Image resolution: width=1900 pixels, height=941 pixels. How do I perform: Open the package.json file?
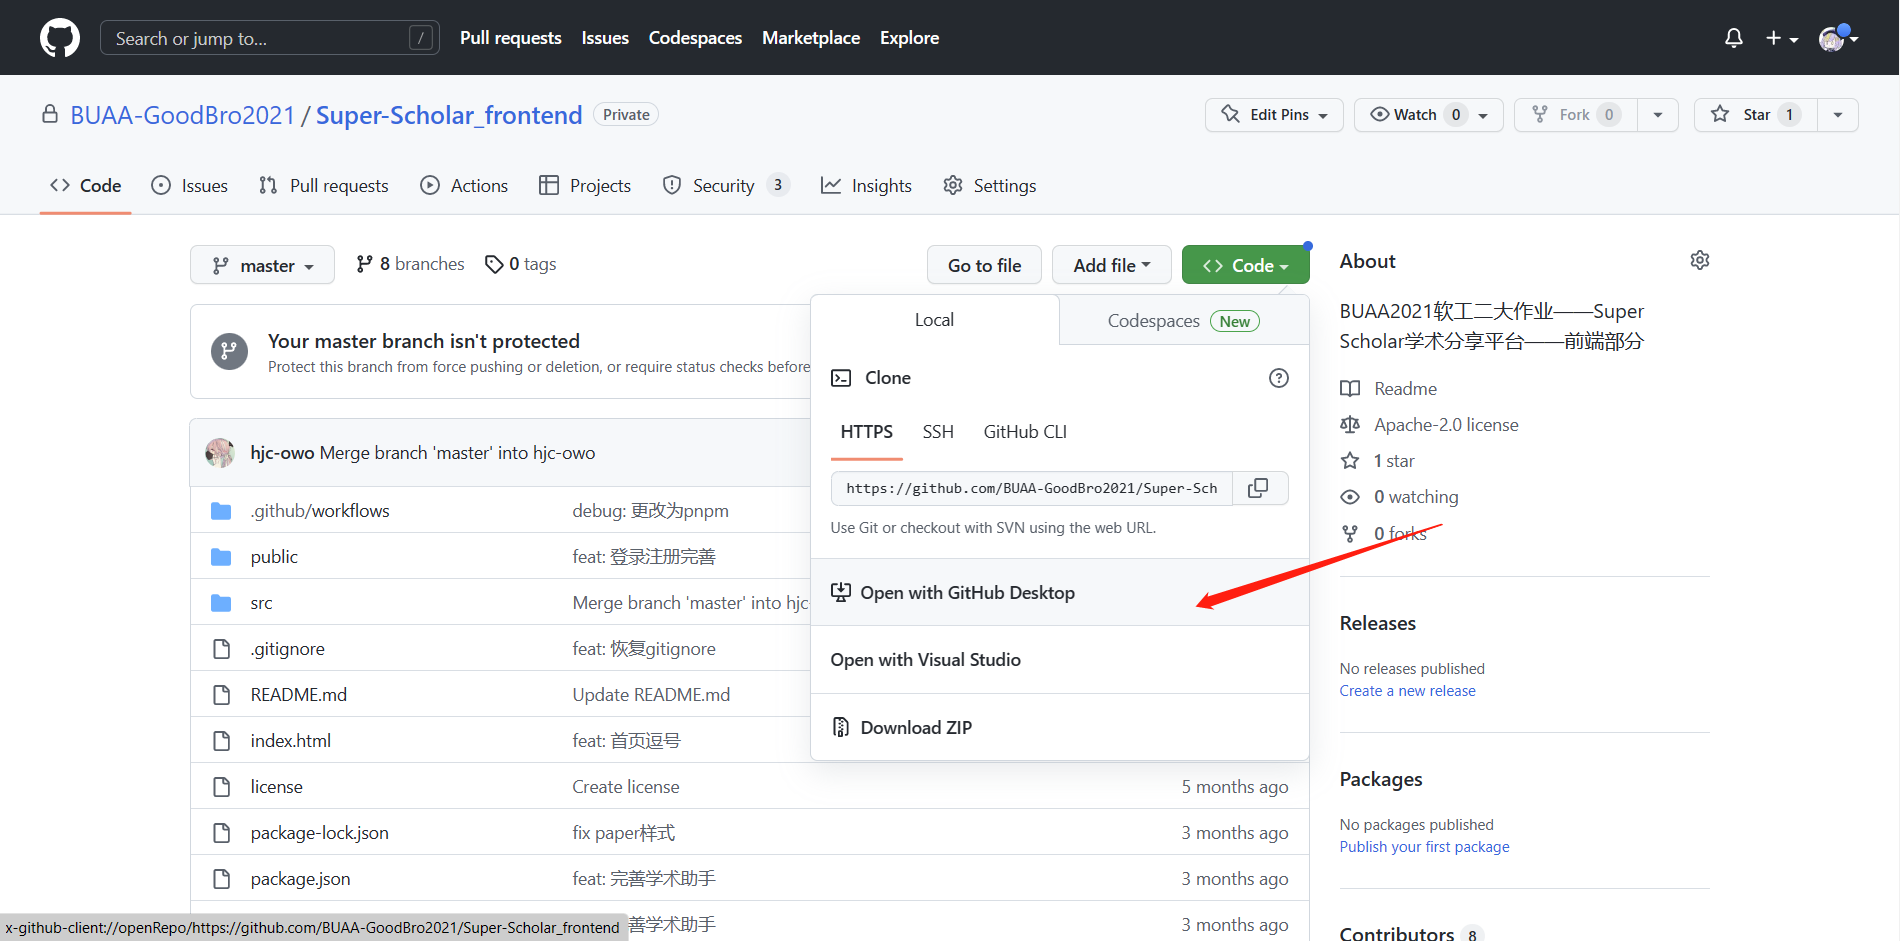(x=300, y=879)
